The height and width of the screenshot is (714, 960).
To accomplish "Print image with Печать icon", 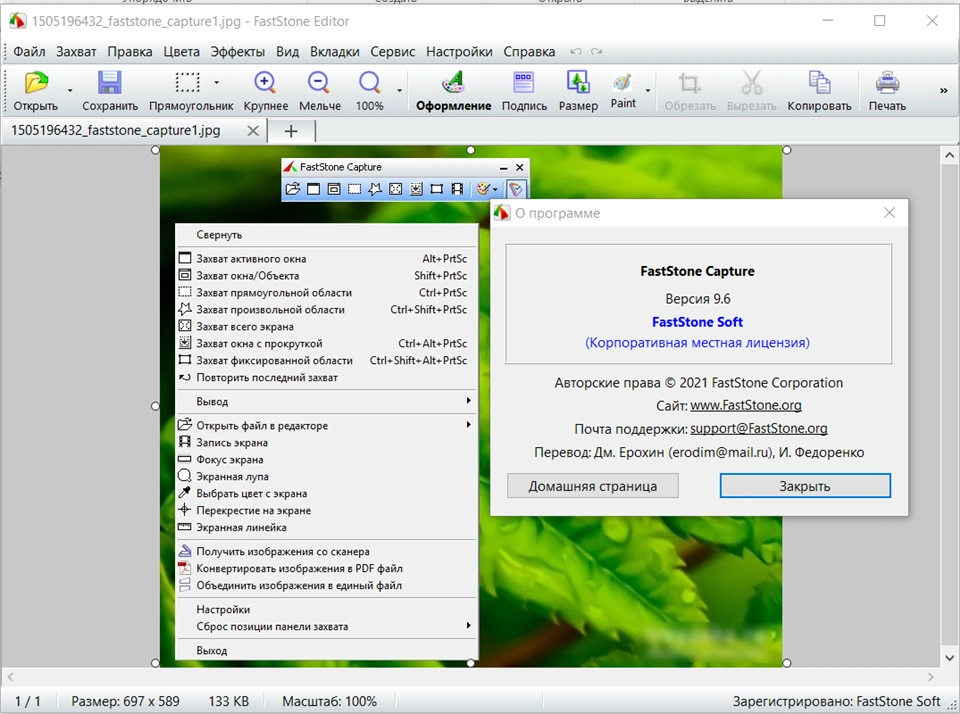I will 887,82.
